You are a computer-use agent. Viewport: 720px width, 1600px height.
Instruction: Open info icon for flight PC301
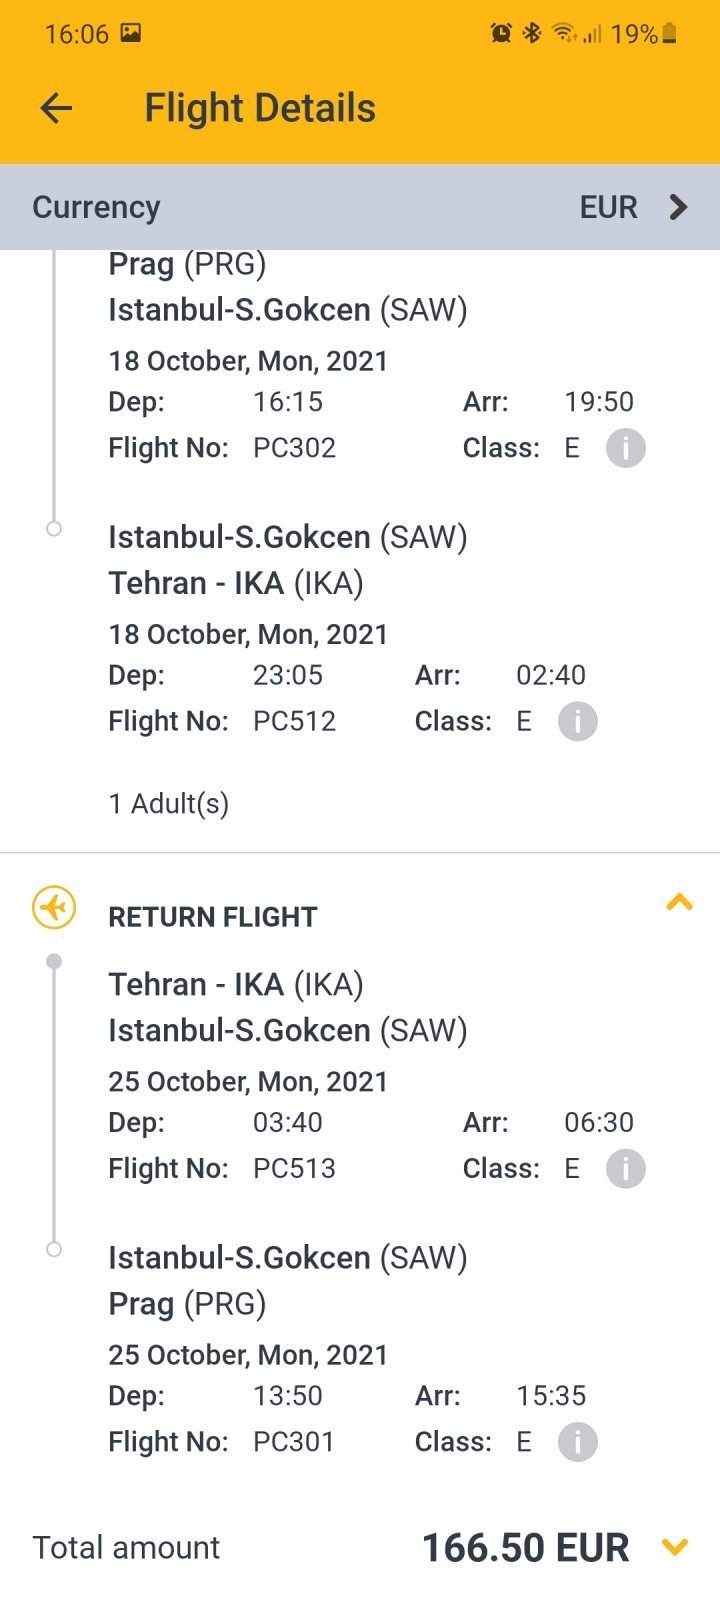[577, 1442]
